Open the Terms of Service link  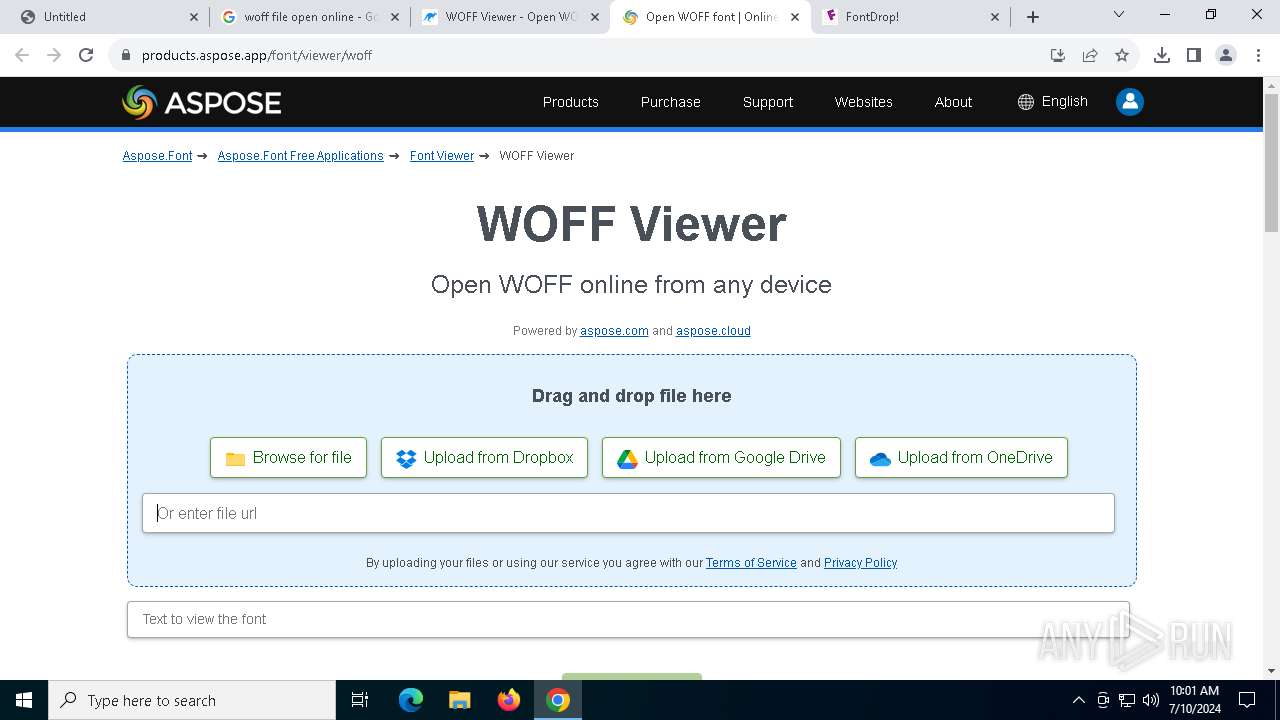[751, 563]
